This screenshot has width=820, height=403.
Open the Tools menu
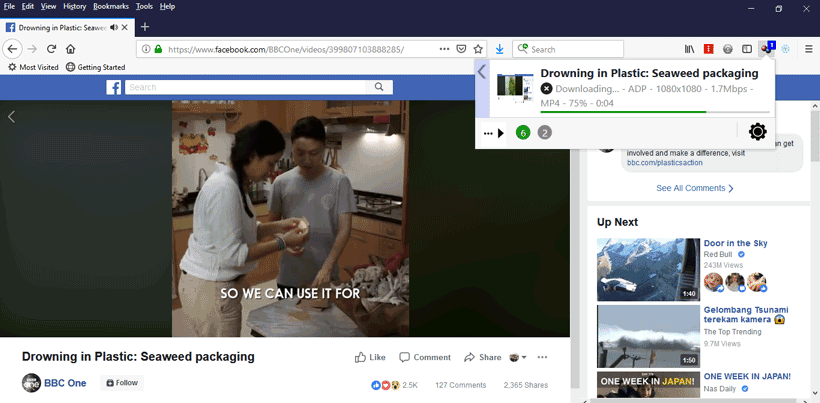pos(144,7)
